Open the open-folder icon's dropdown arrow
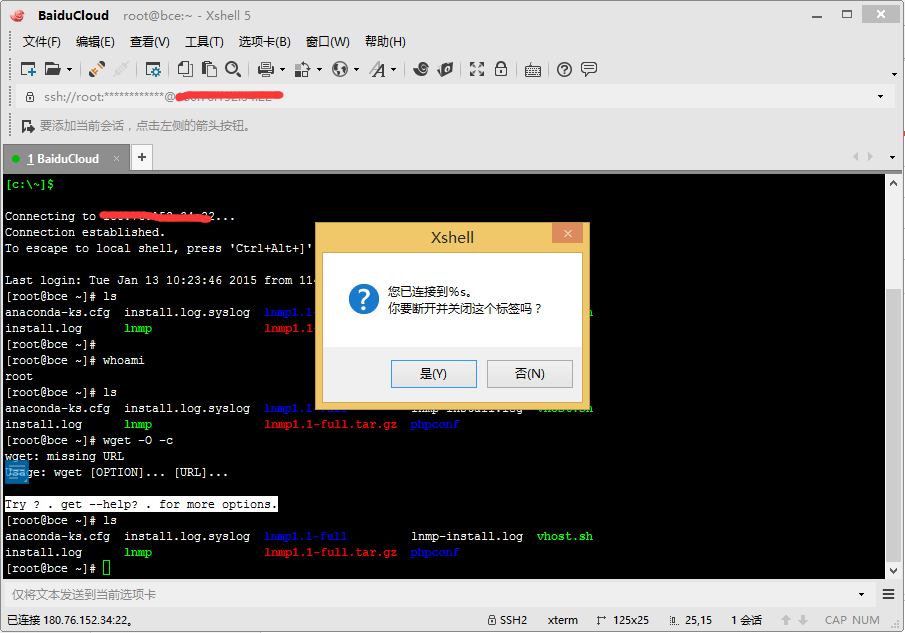 tap(71, 69)
